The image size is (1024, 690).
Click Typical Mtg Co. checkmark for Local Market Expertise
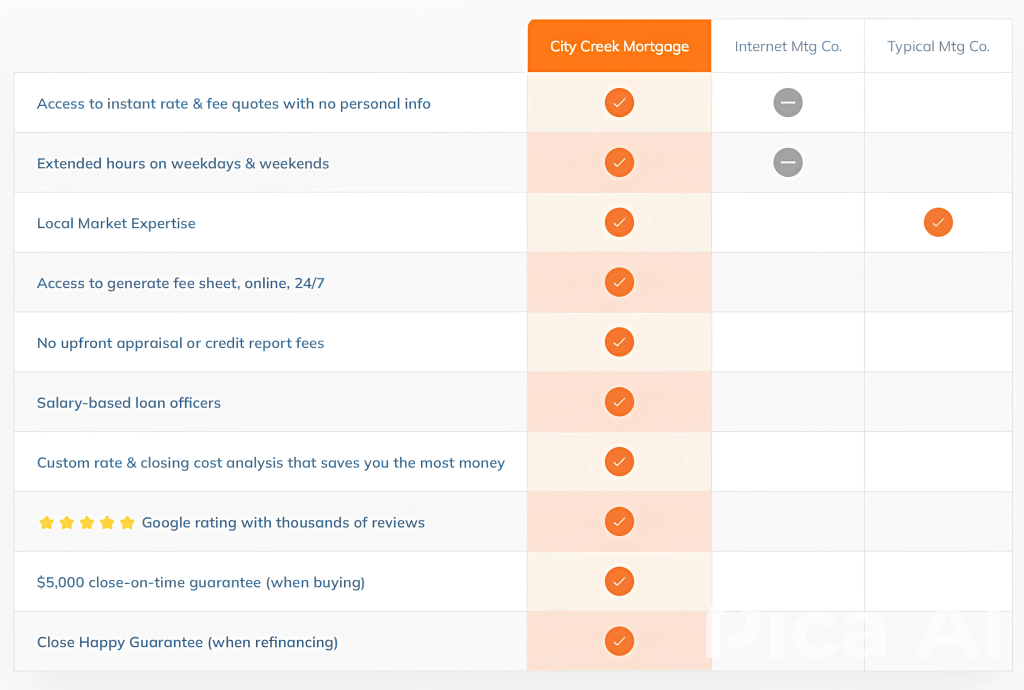coord(938,223)
